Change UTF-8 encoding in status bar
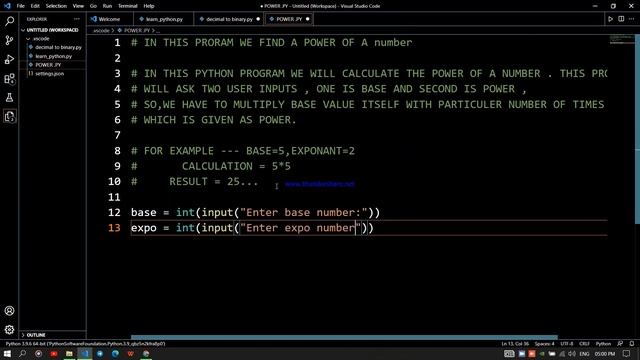The height and width of the screenshot is (360, 640). coord(567,344)
